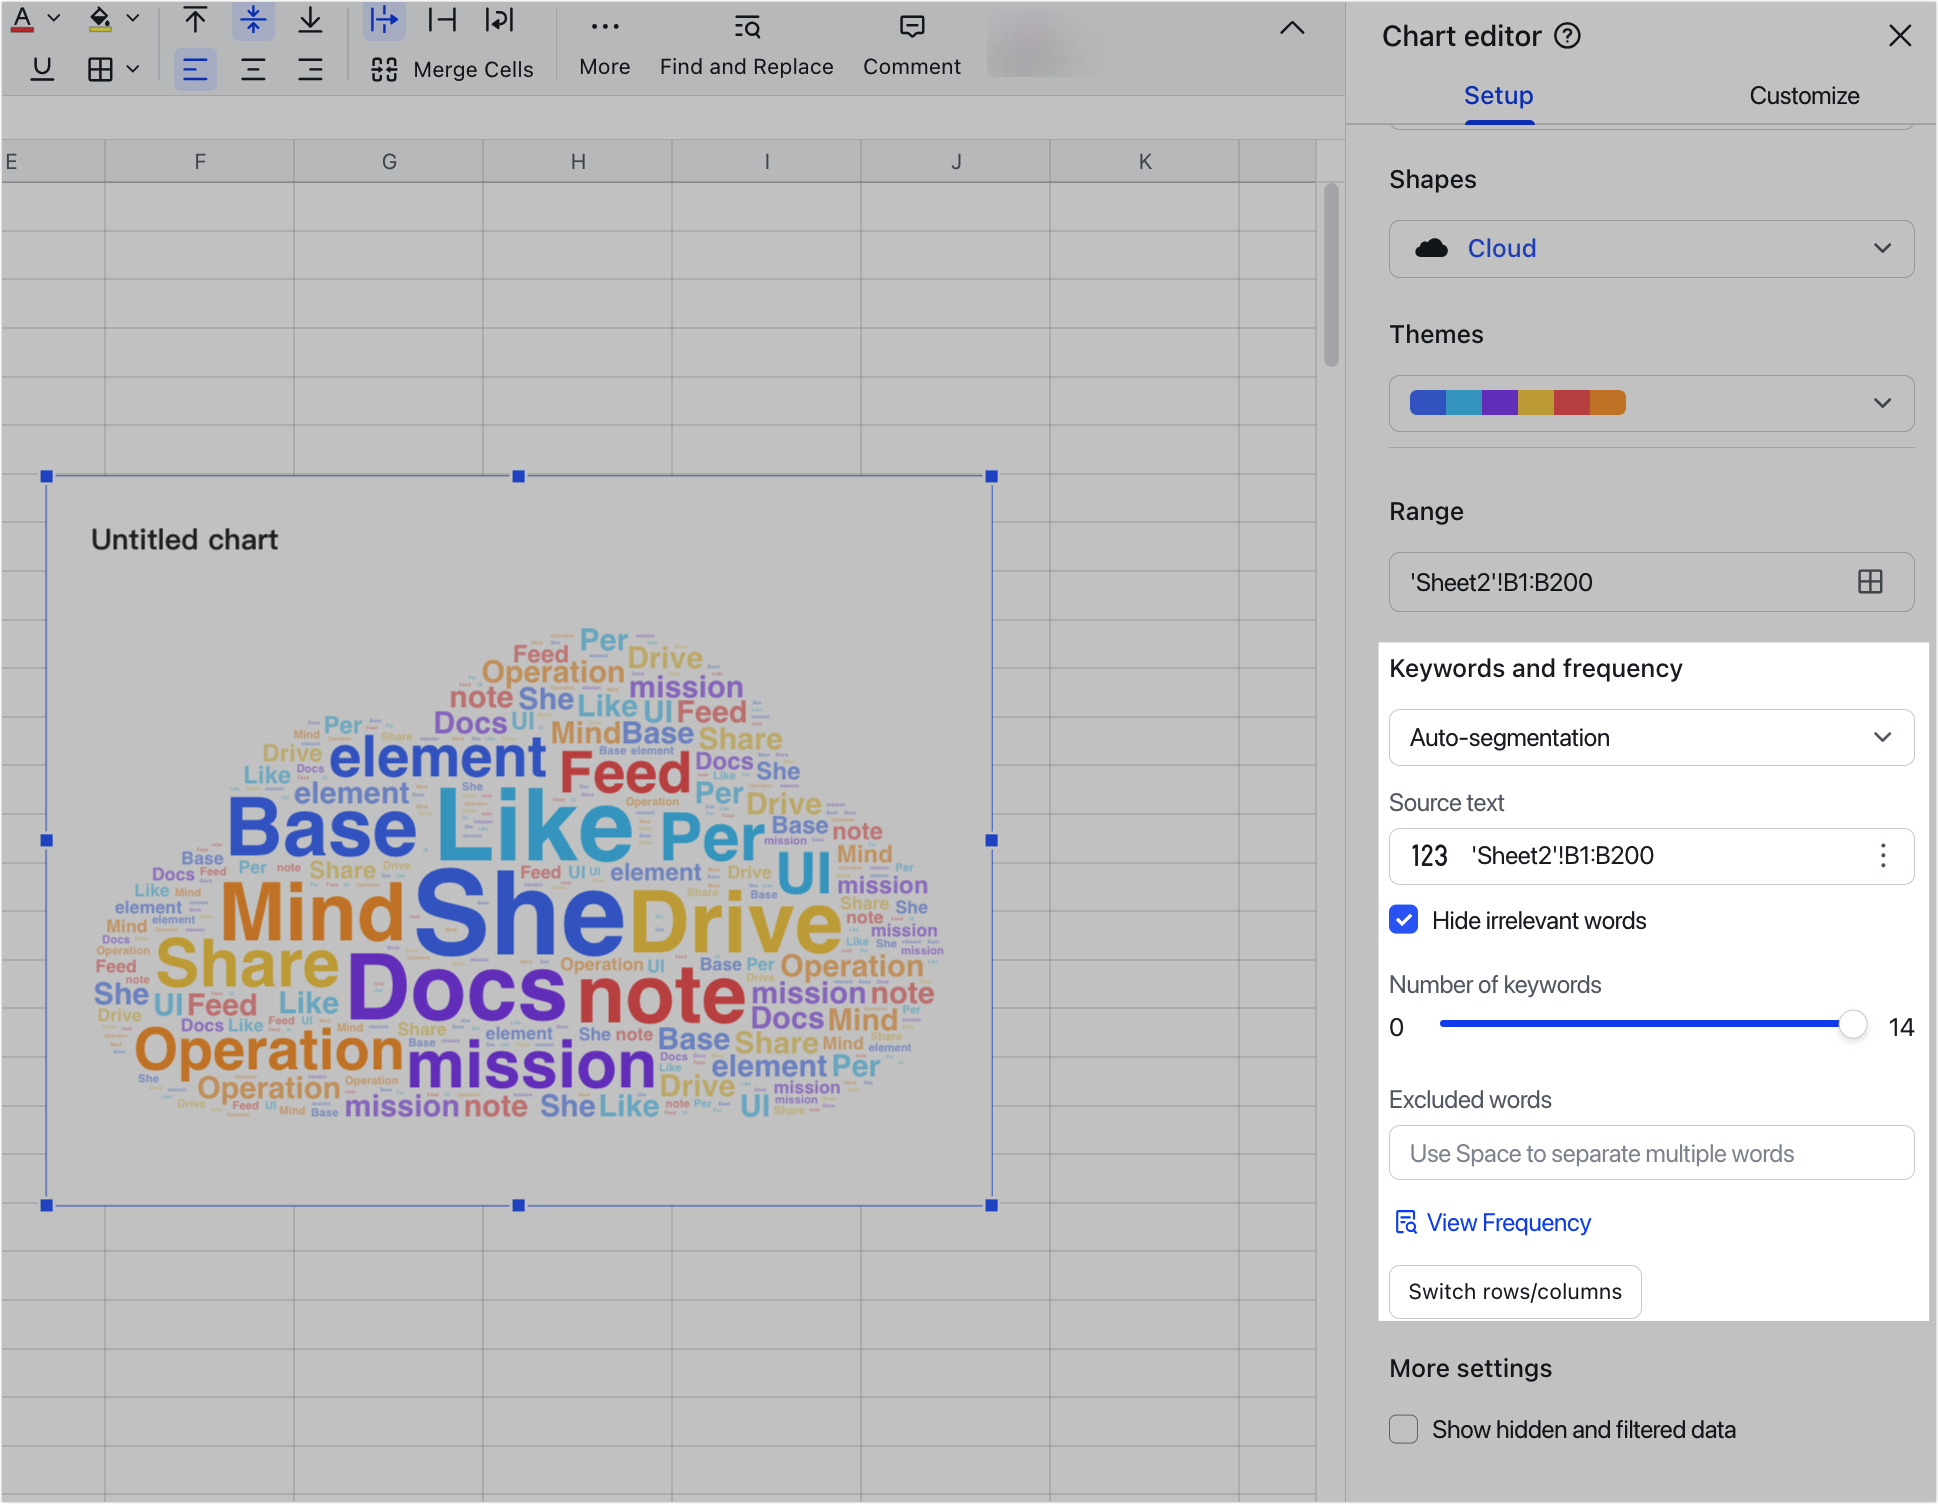Align text to the right
The width and height of the screenshot is (1938, 1504).
[x=311, y=69]
